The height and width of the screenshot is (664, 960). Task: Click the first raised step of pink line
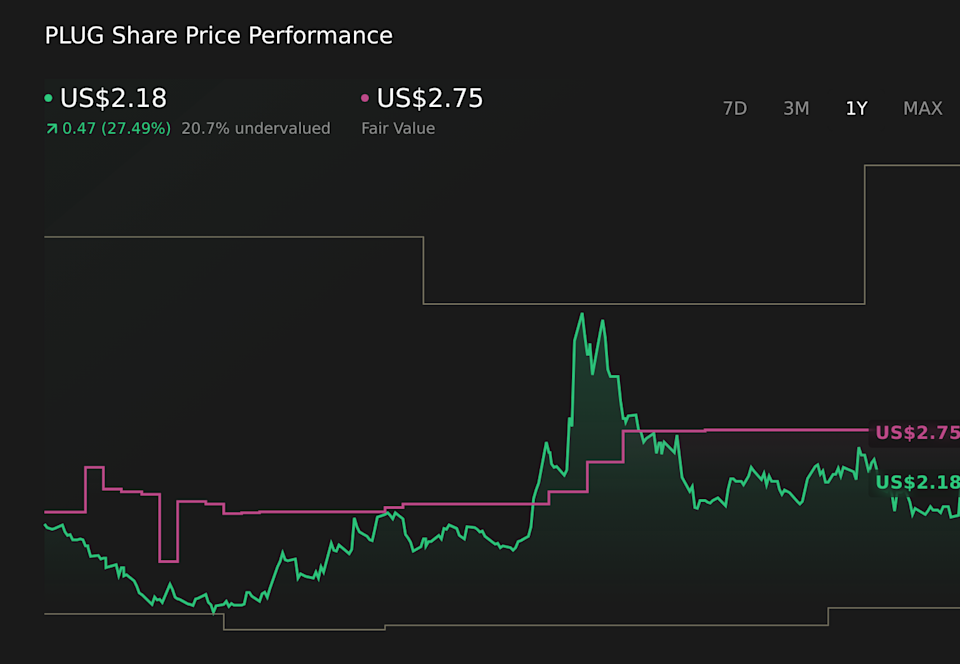(94, 467)
